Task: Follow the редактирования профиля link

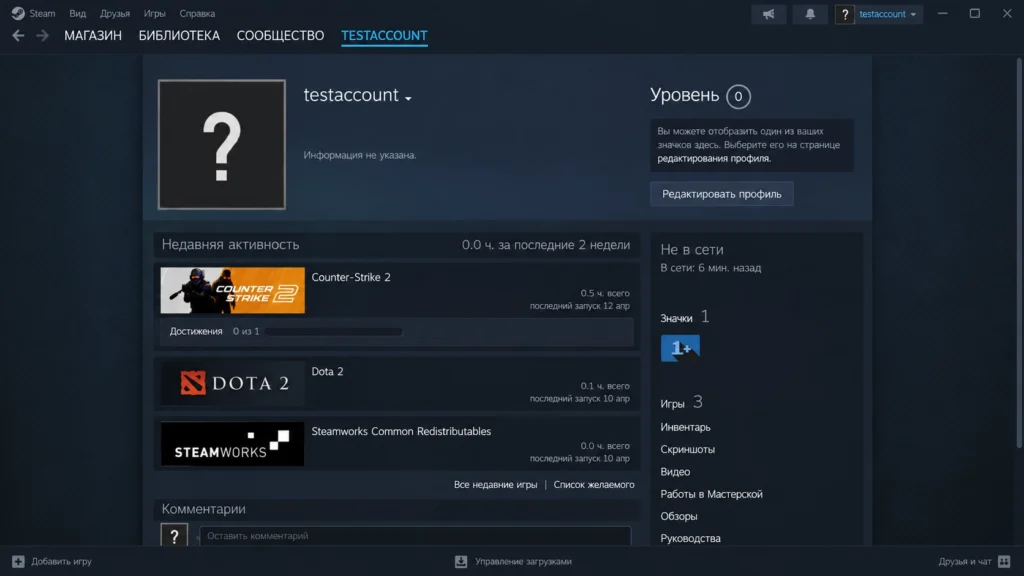Action: pyautogui.click(x=714, y=159)
